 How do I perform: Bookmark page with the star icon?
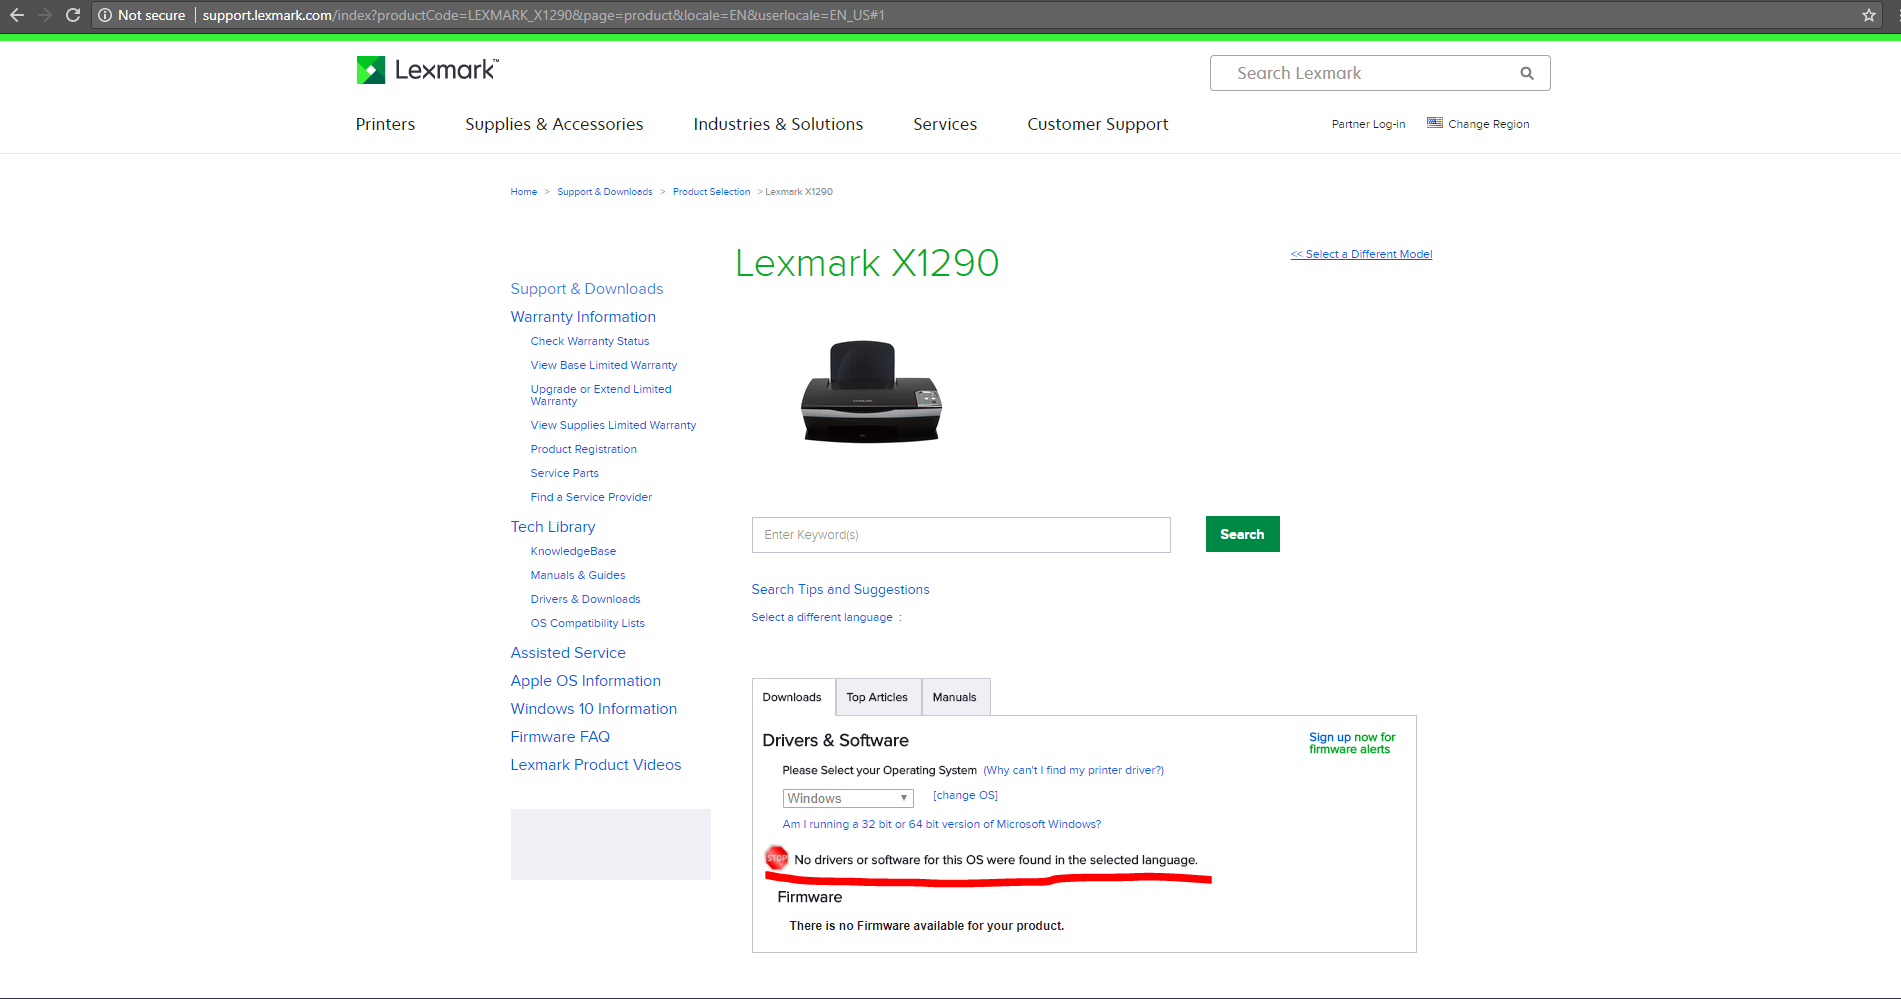(x=1868, y=15)
